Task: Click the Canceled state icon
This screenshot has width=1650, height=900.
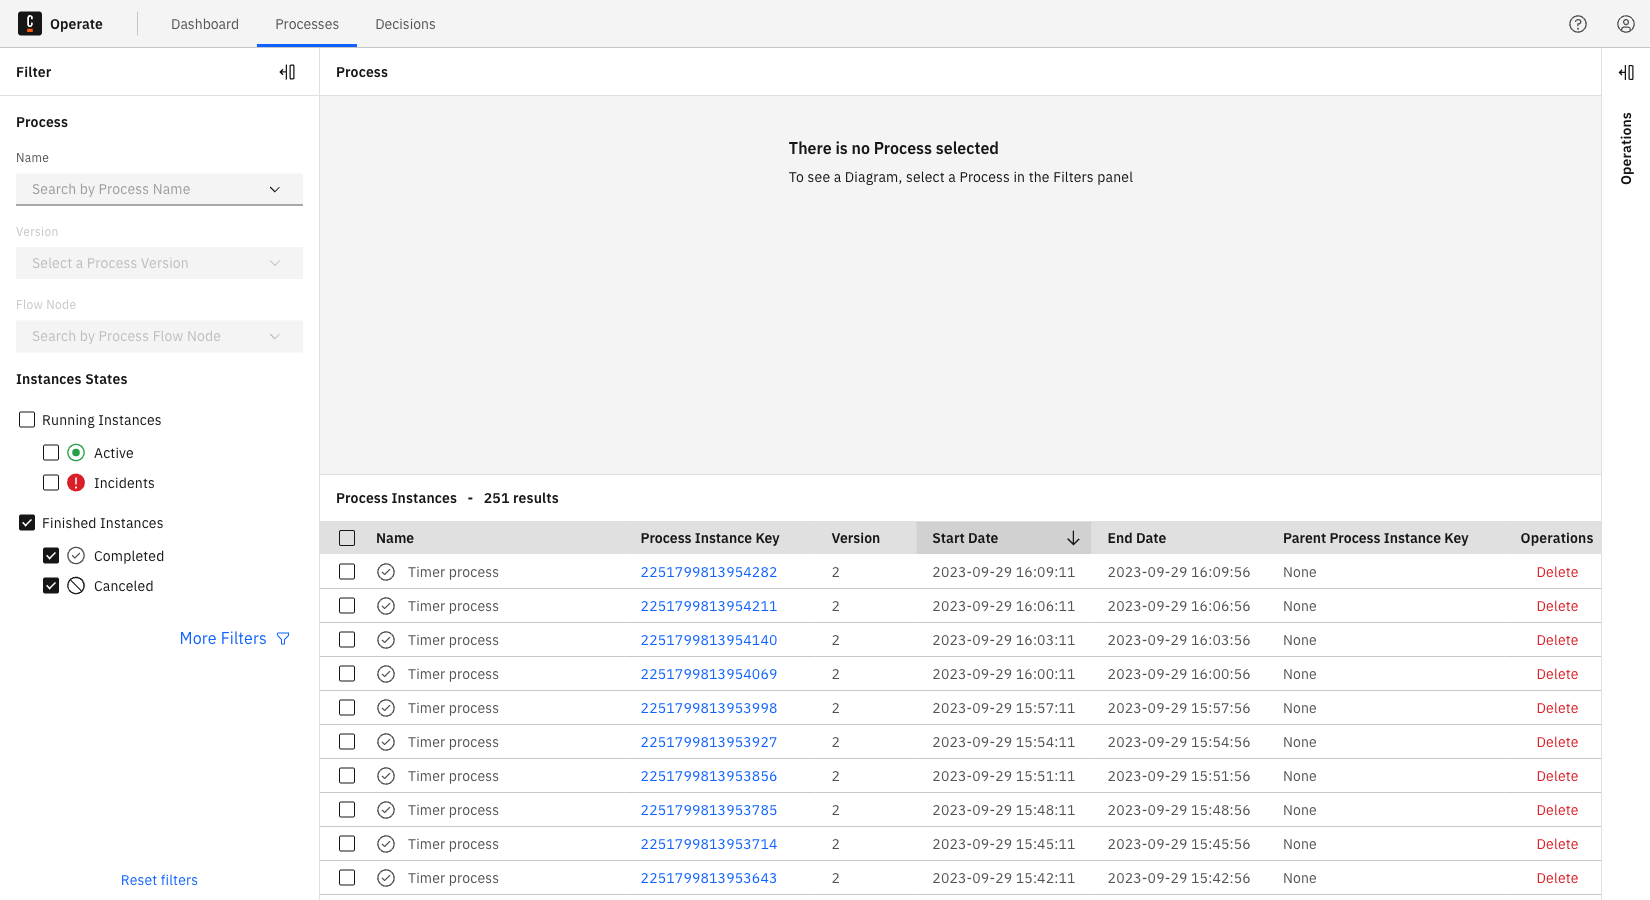Action: [x=76, y=586]
